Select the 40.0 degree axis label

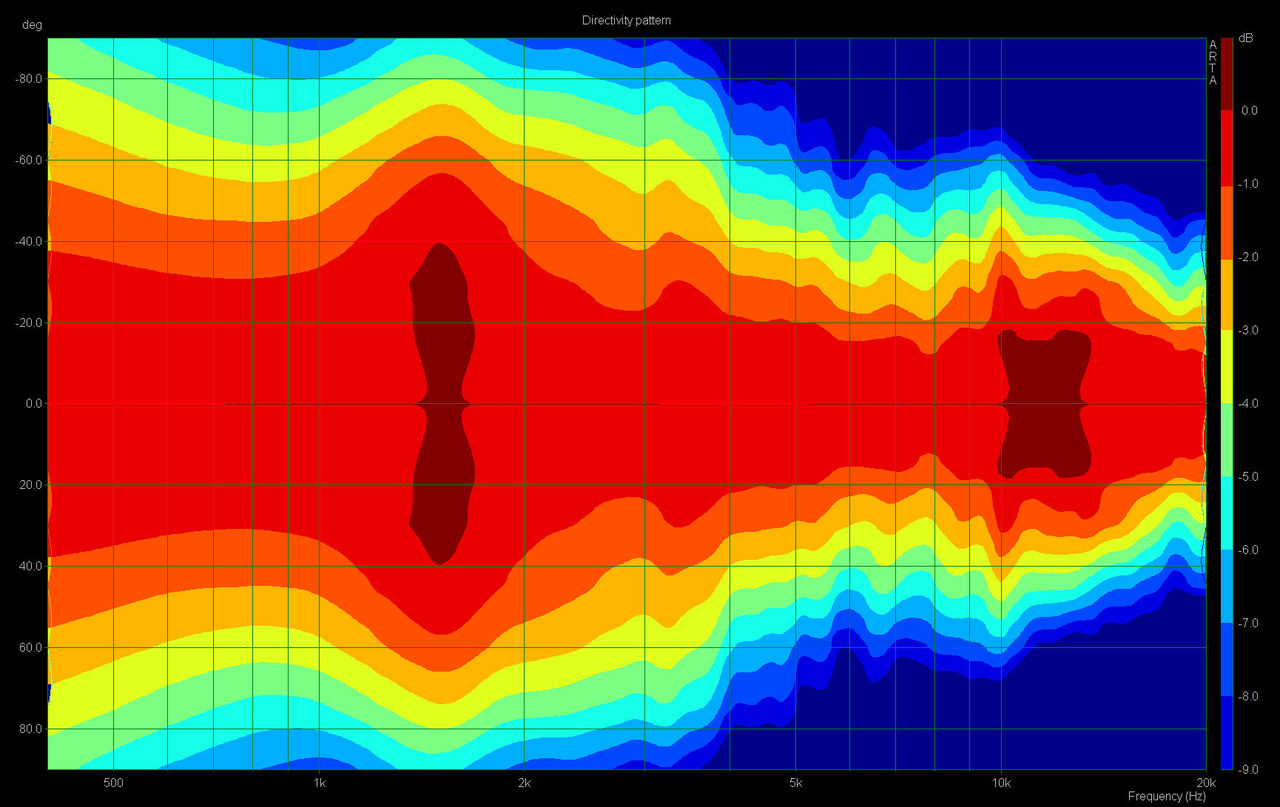(31, 566)
